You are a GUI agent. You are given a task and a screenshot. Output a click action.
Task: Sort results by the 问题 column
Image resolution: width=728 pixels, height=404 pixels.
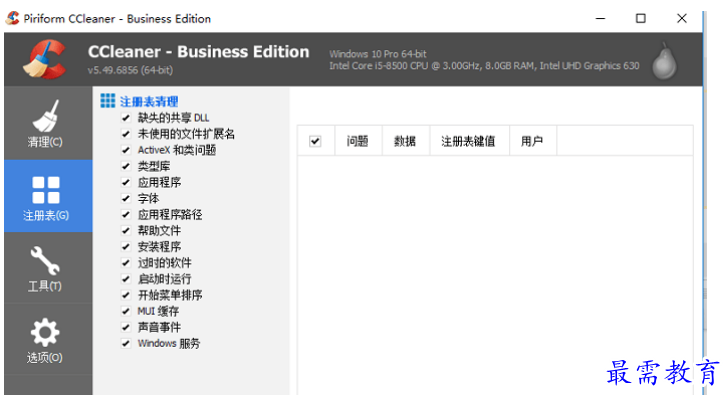click(x=358, y=141)
